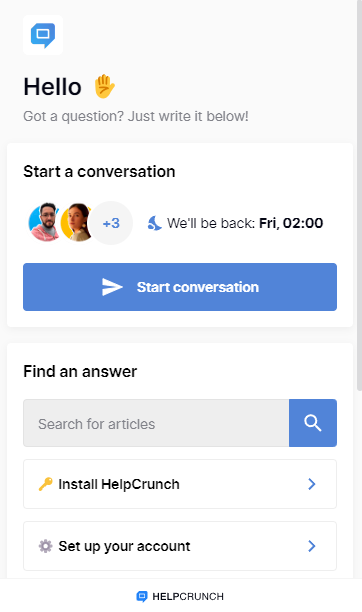Open the +3 additional agents badge

[x=111, y=223]
